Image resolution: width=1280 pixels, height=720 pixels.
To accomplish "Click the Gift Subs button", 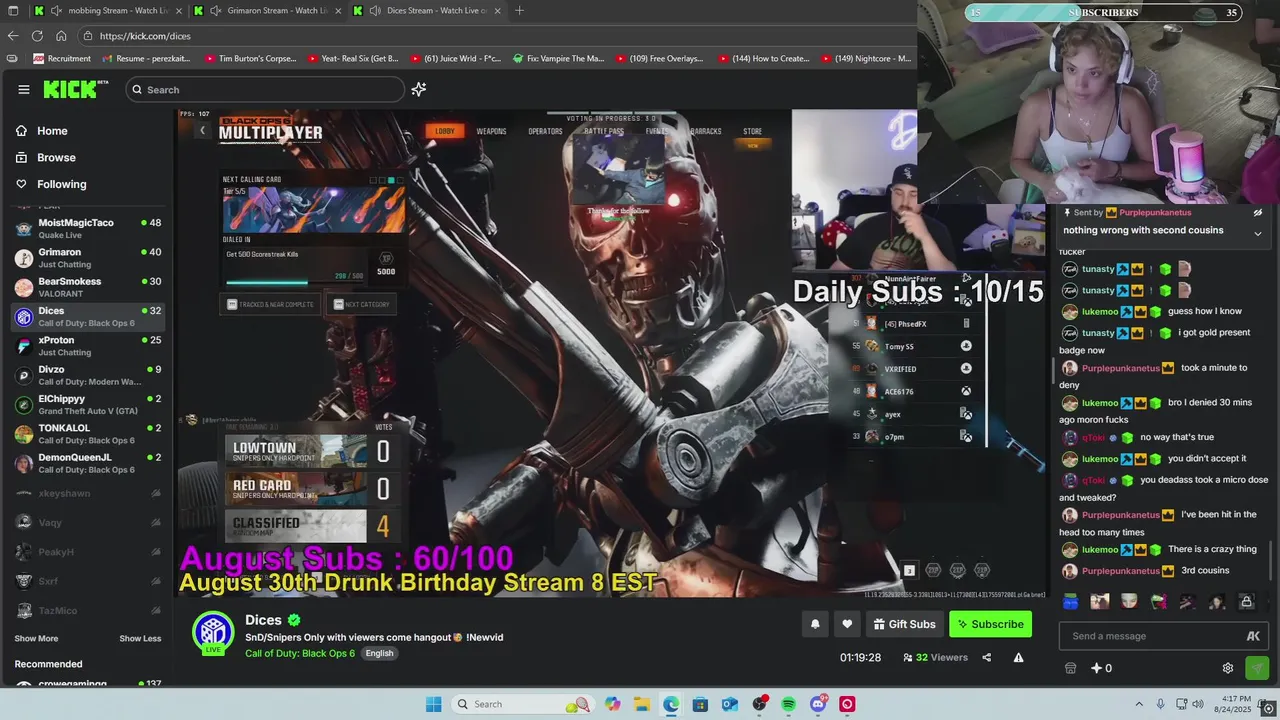I will click(x=904, y=624).
